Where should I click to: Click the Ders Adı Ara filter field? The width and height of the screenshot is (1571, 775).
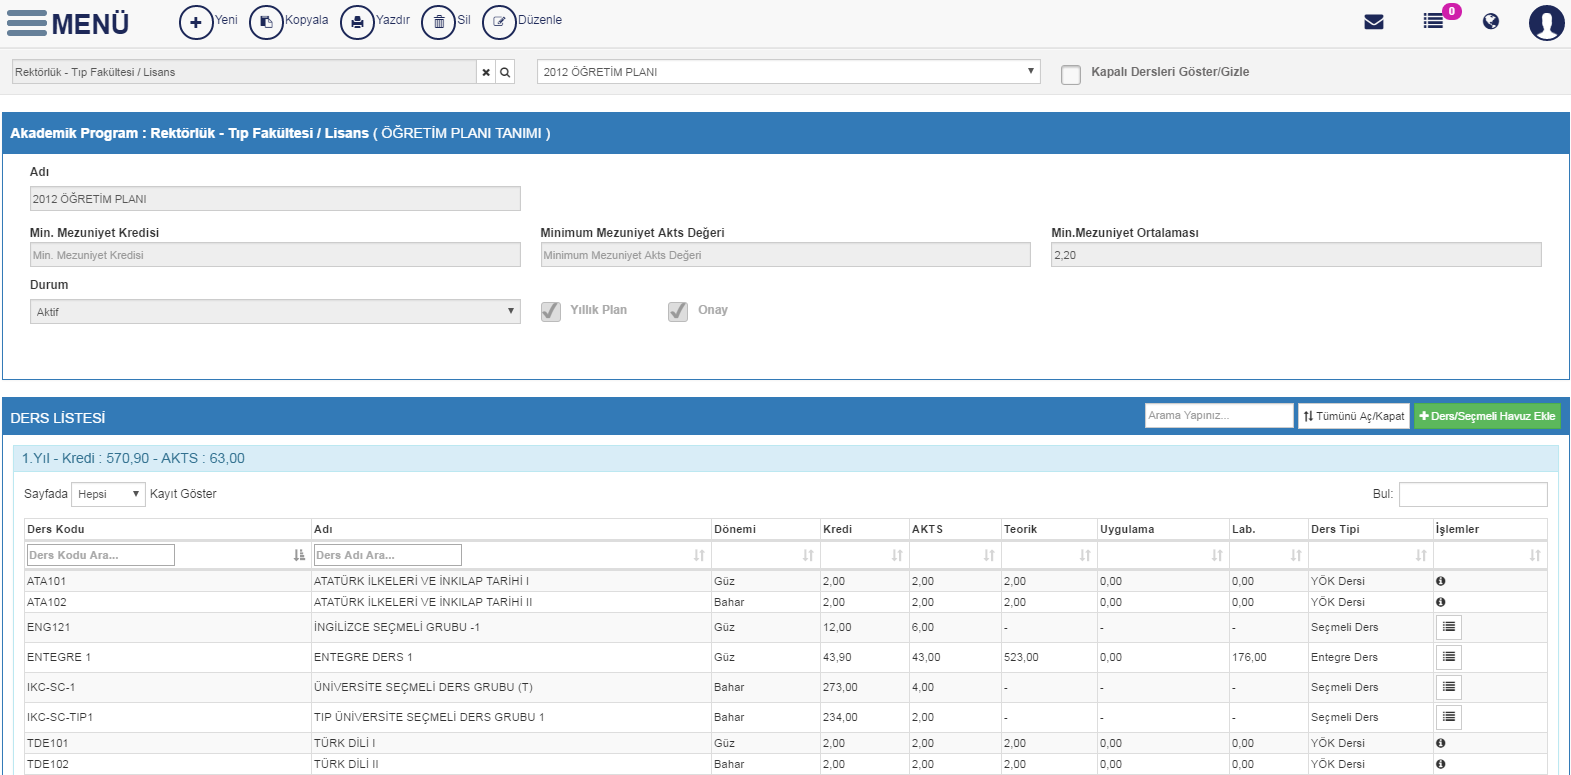point(388,555)
